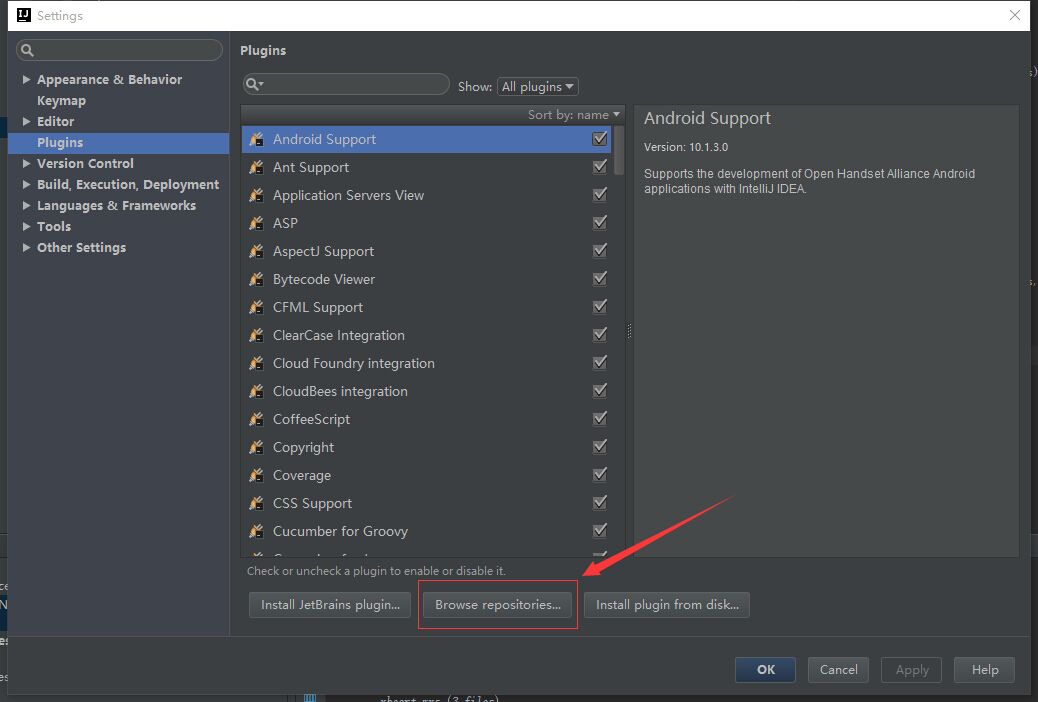Disable the Android Support plugin checkbox
Viewport: 1038px width, 702px height.
click(600, 139)
